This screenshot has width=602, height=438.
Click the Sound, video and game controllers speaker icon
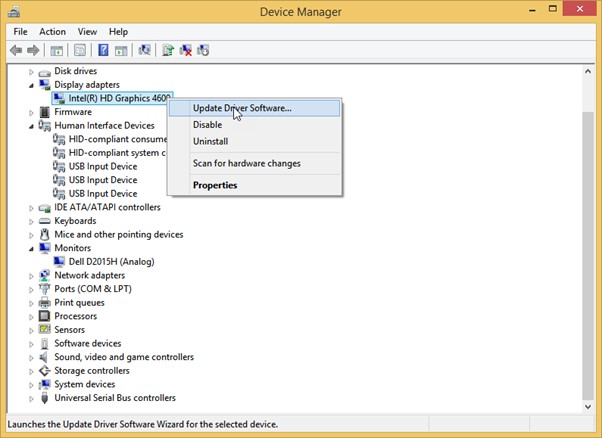click(44, 357)
